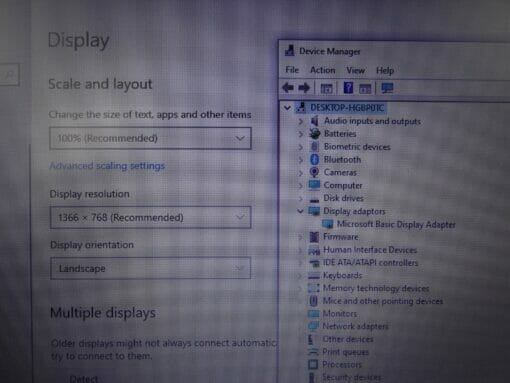
Task: Select the Disk drives icon
Action: 314,199
